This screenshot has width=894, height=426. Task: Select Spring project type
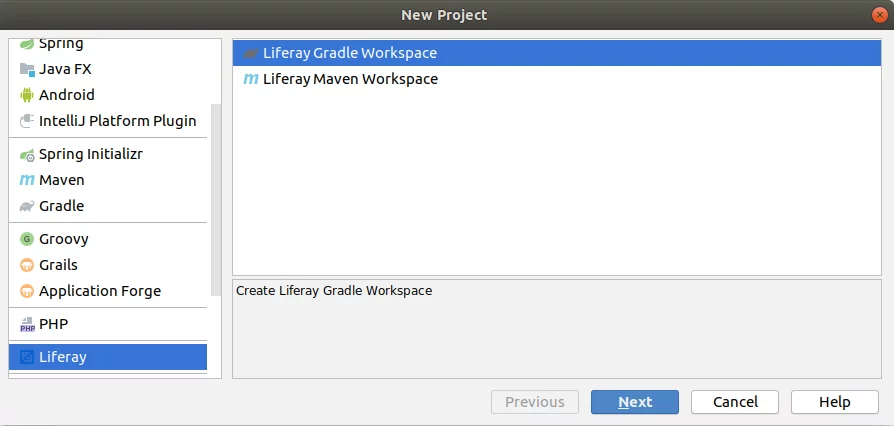[108, 45]
